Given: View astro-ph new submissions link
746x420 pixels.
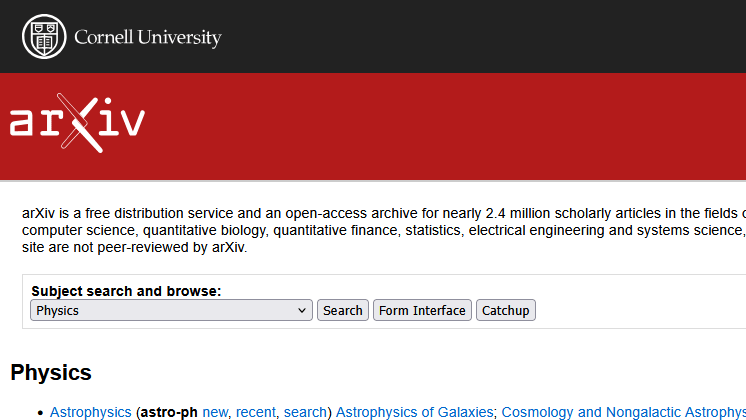Looking at the screenshot, I should coord(215,412).
